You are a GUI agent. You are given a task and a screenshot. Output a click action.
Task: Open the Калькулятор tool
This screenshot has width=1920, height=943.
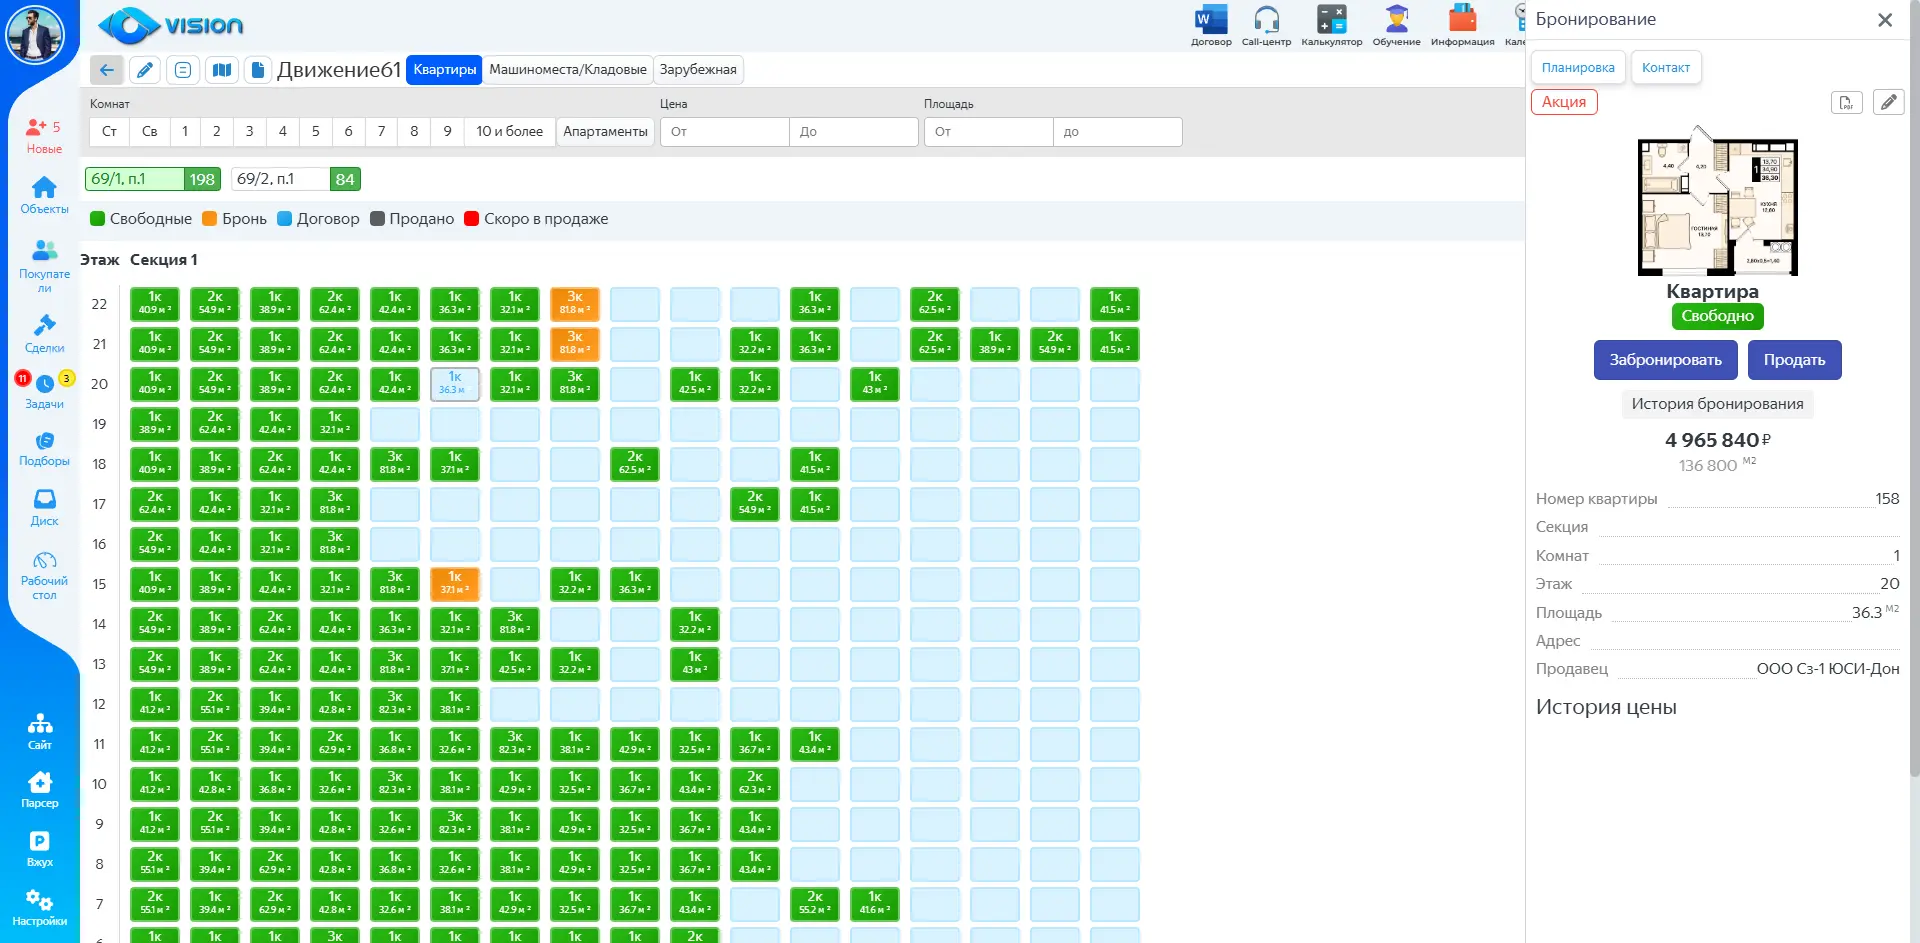click(1331, 20)
